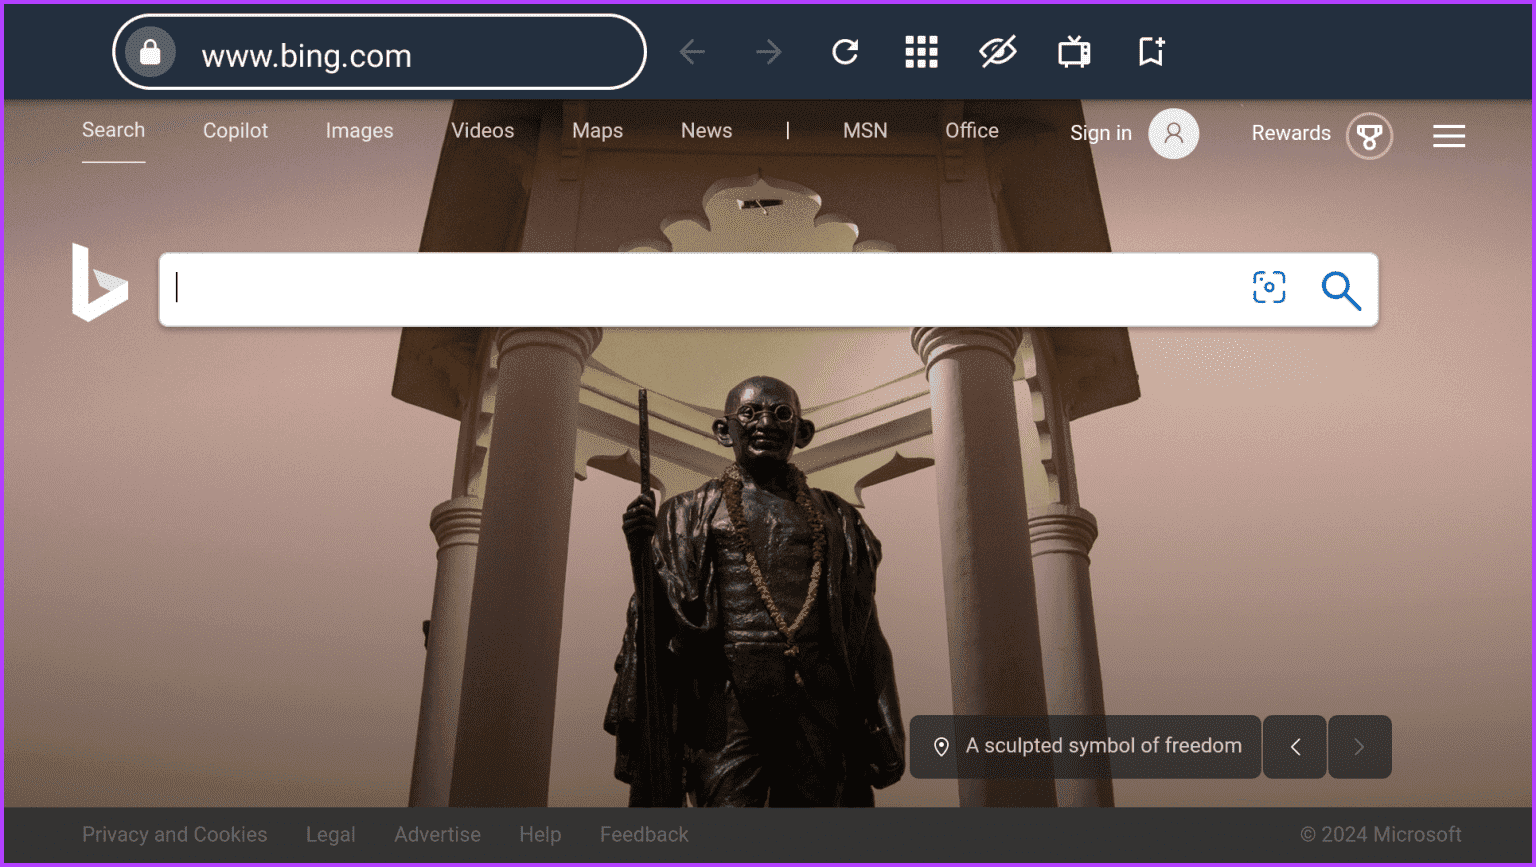
Task: Switch to the Images tab
Action: [x=359, y=131]
